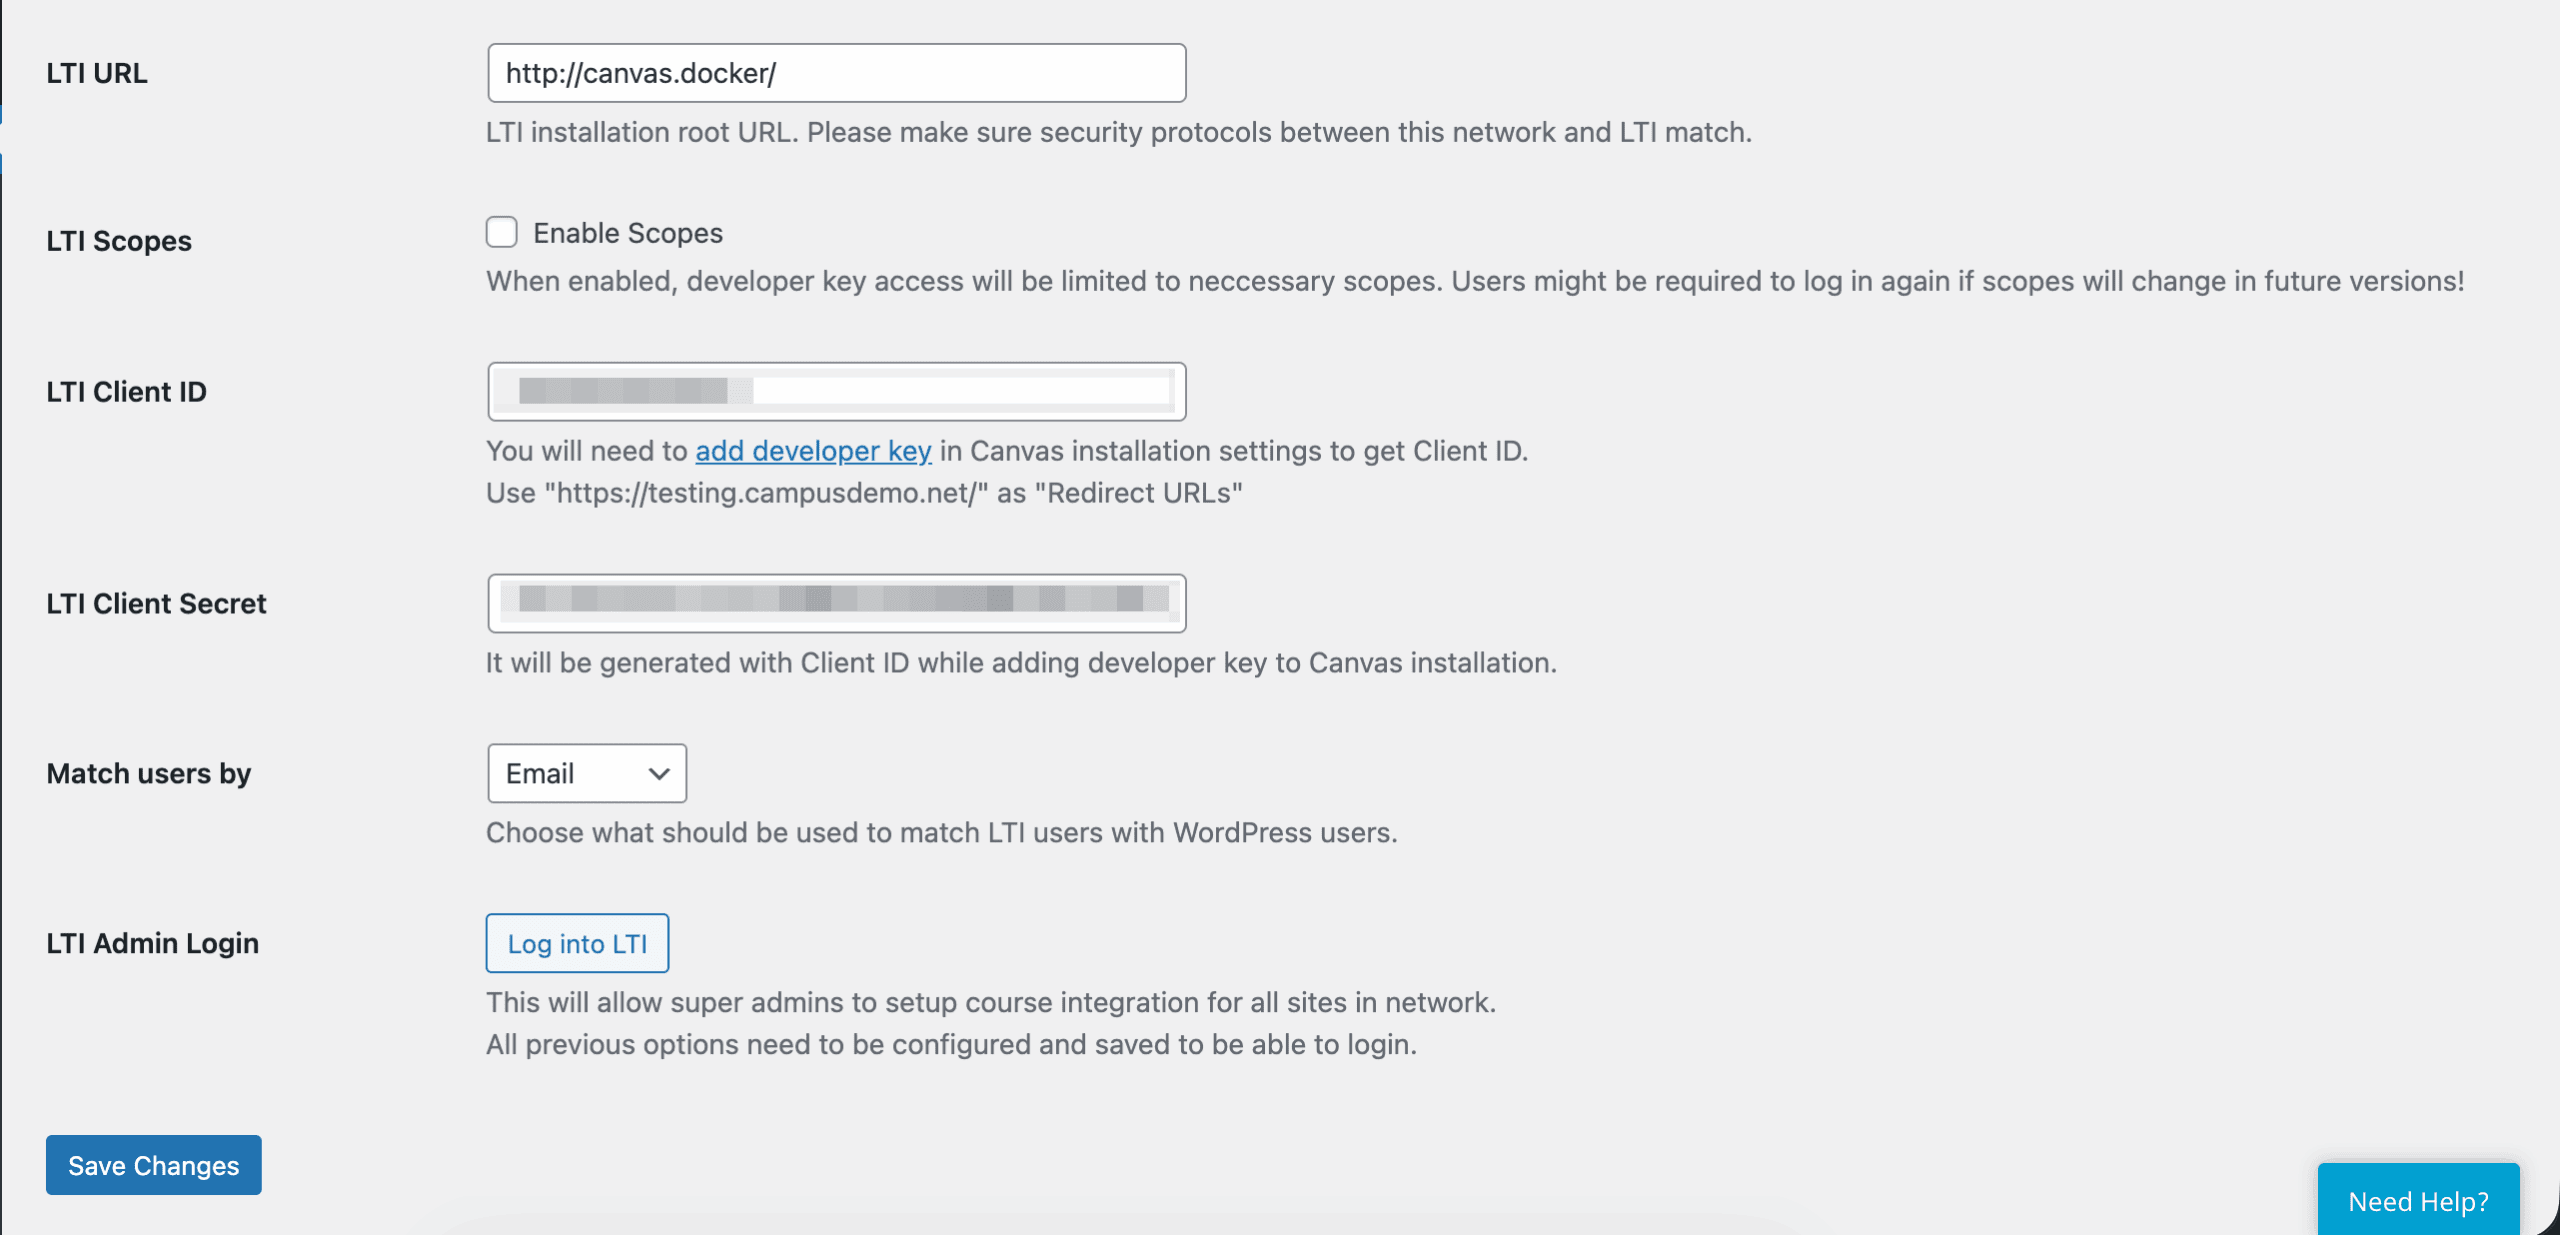Click the "Match users by" row label
Image resolution: width=2560 pixels, height=1235 pixels.
(149, 774)
